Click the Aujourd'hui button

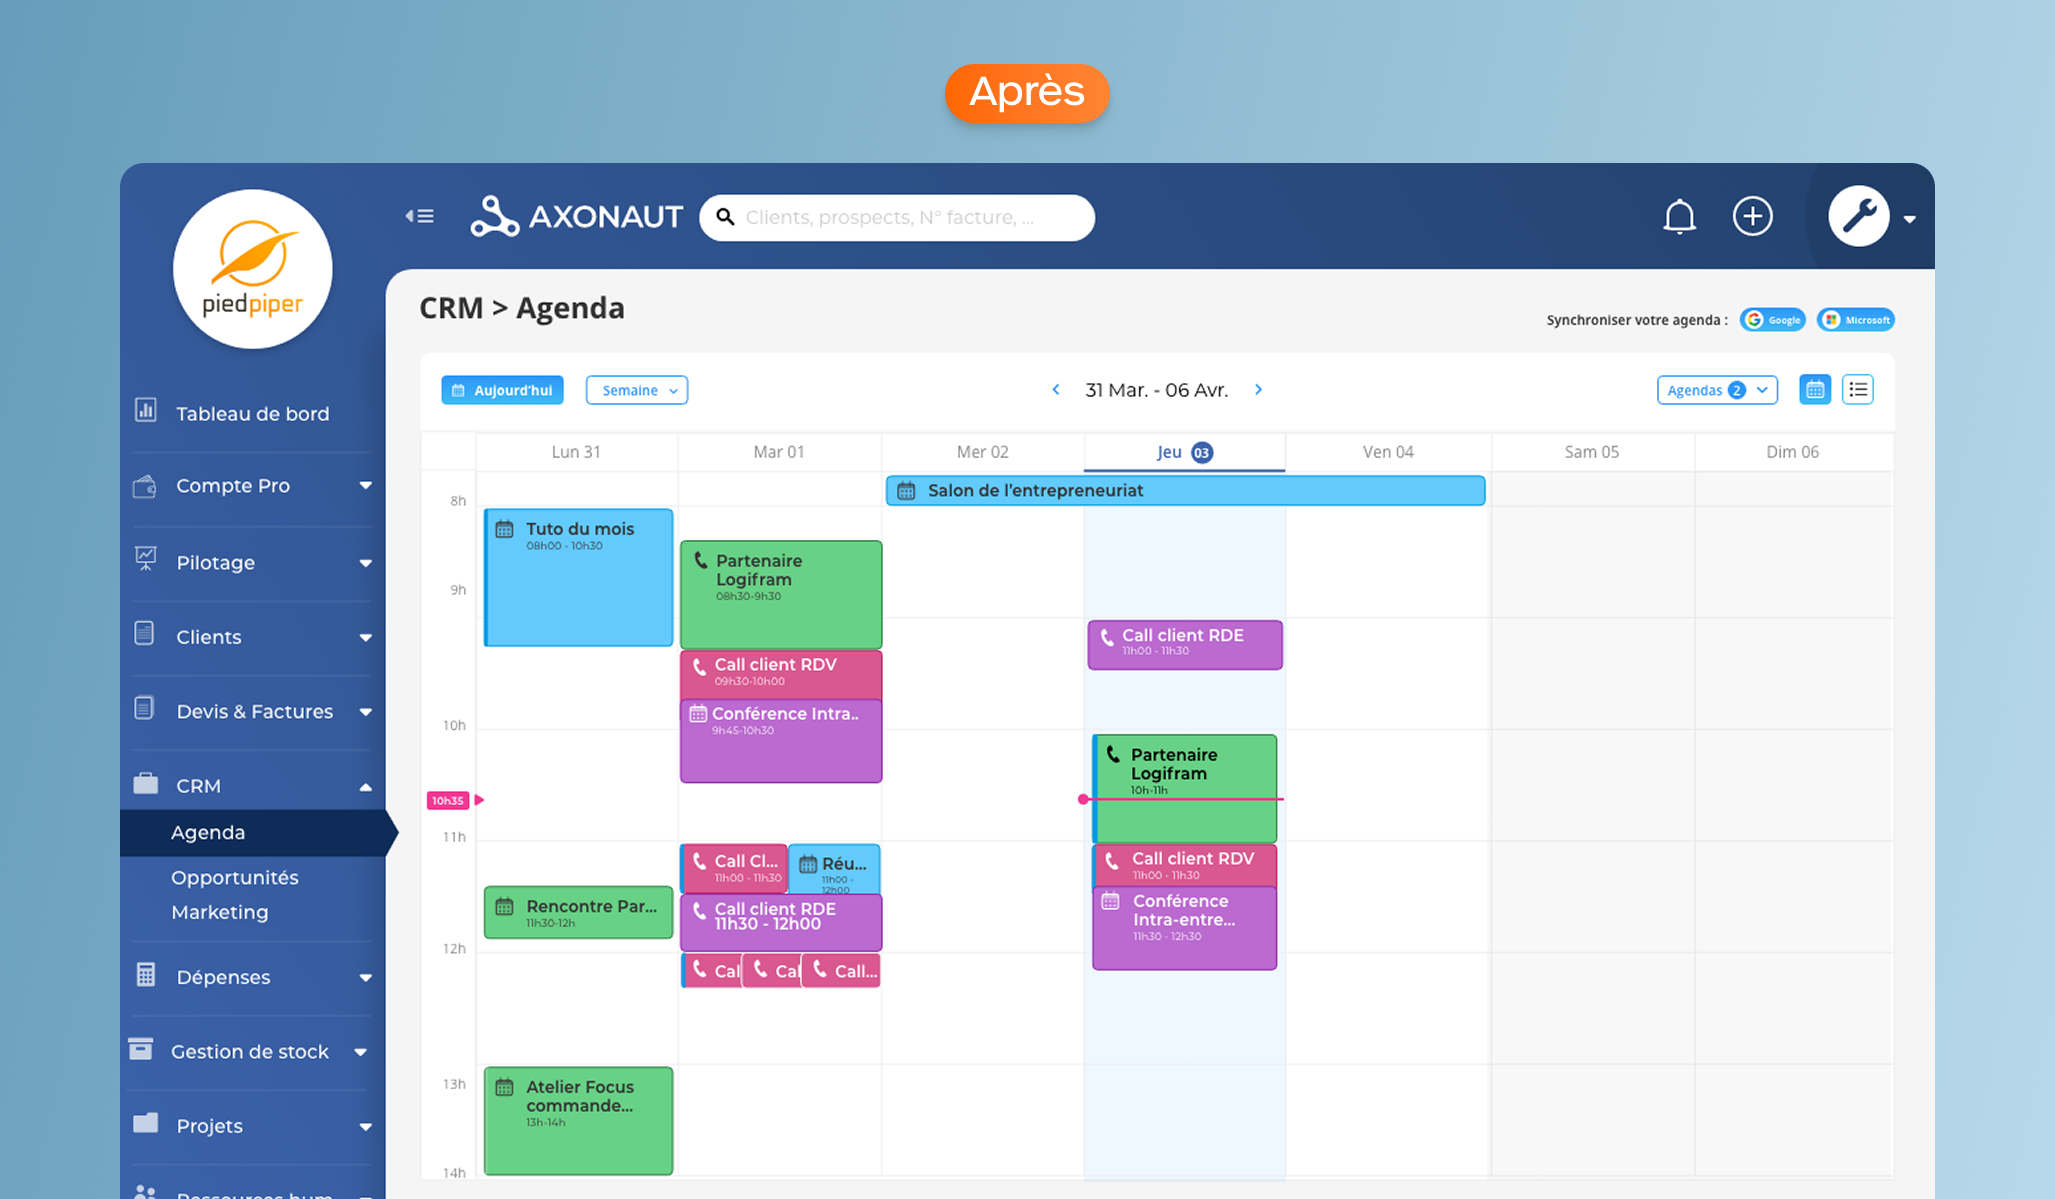click(502, 390)
